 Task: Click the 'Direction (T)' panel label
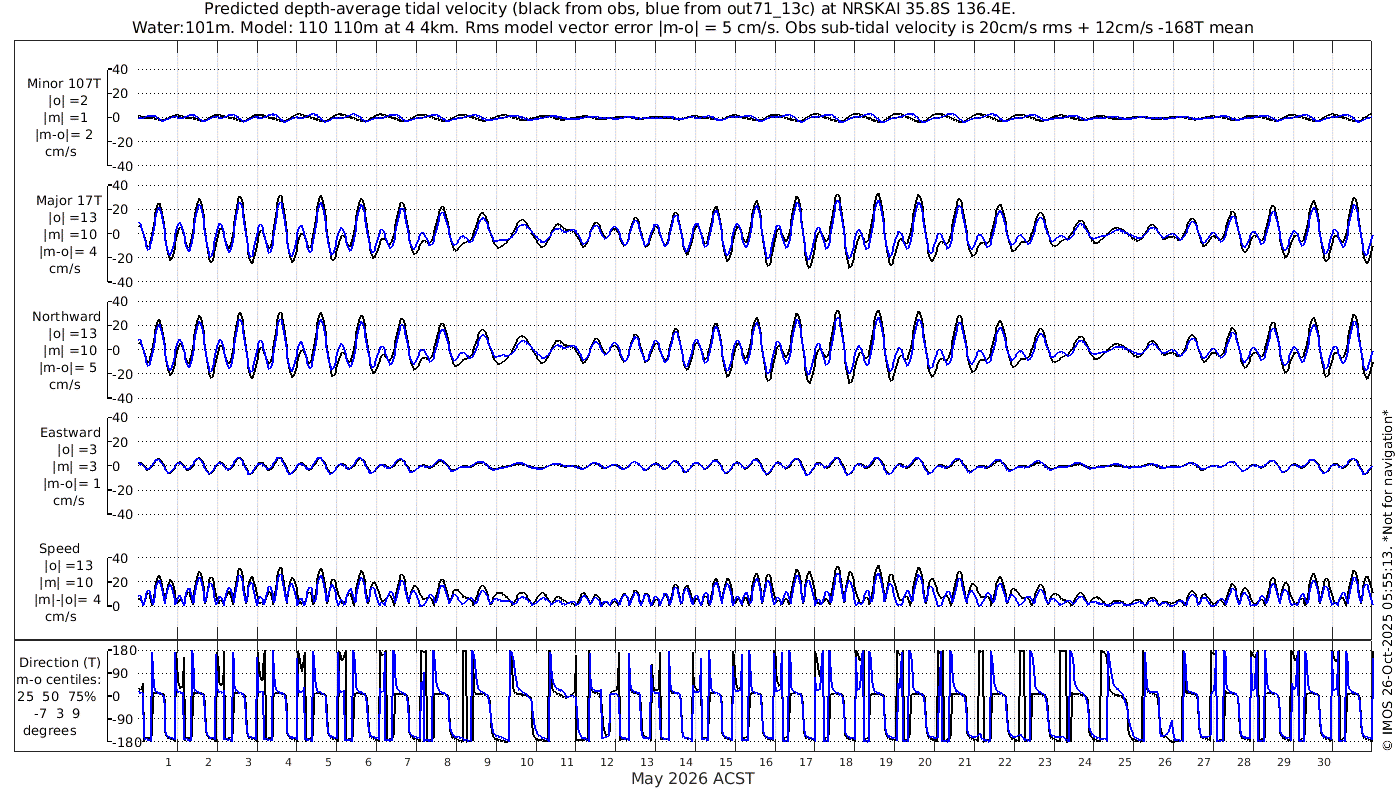pyautogui.click(x=61, y=662)
